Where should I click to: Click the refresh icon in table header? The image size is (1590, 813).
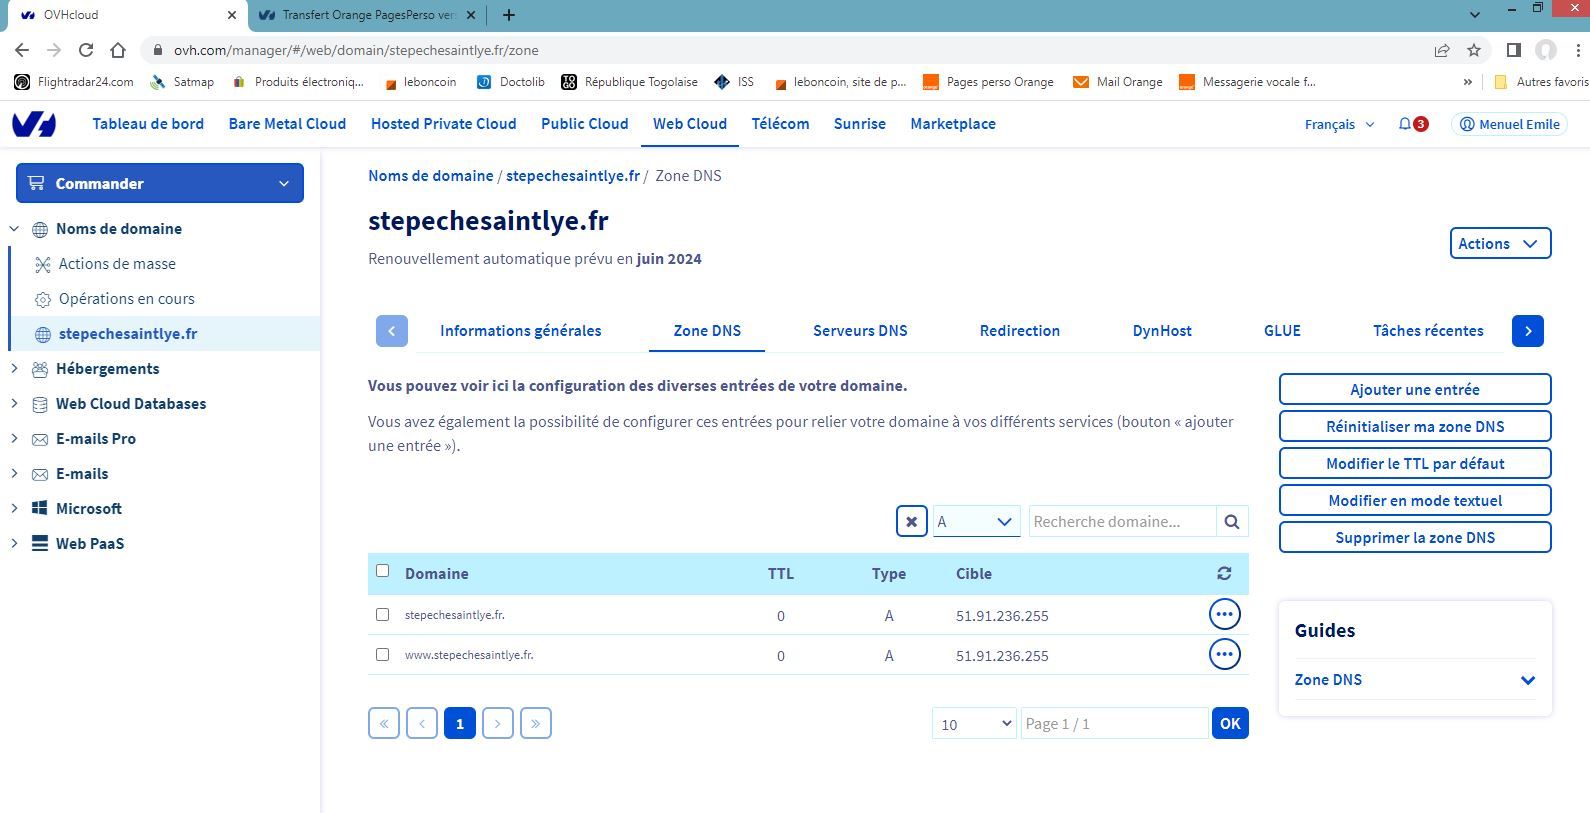1224,573
